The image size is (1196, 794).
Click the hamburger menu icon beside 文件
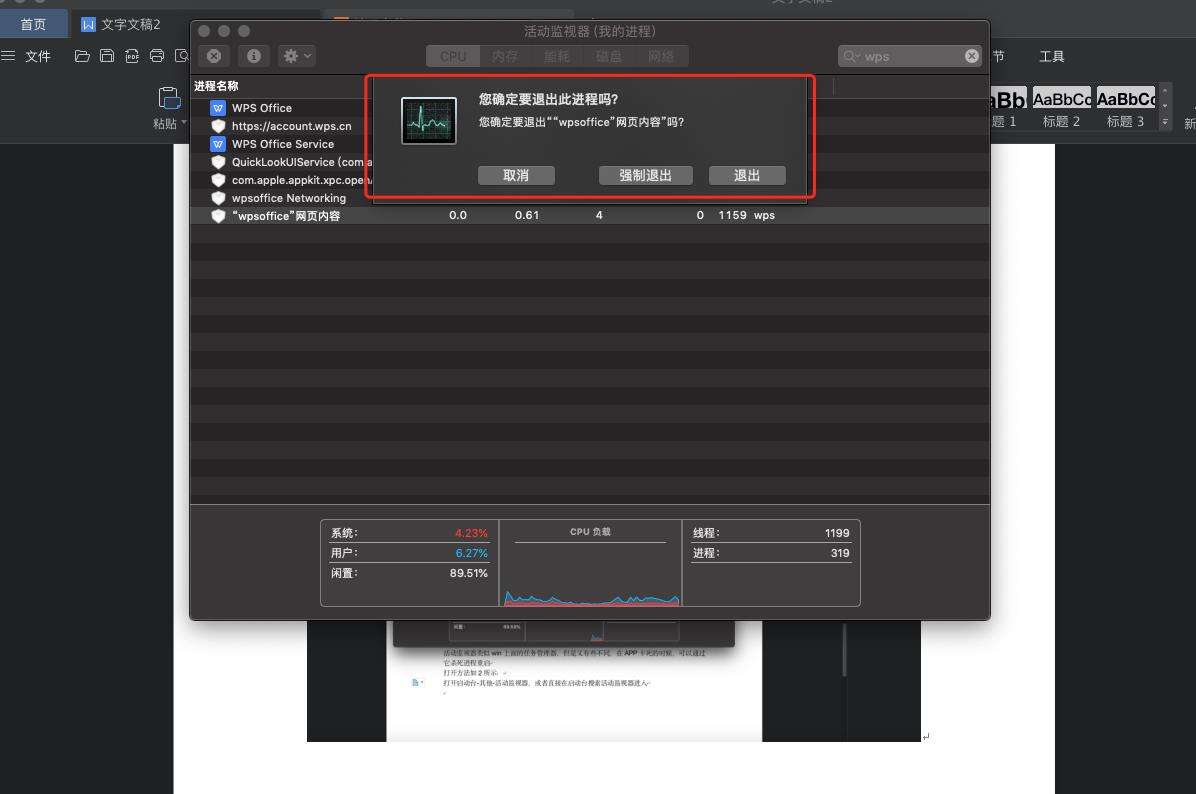pos(8,56)
